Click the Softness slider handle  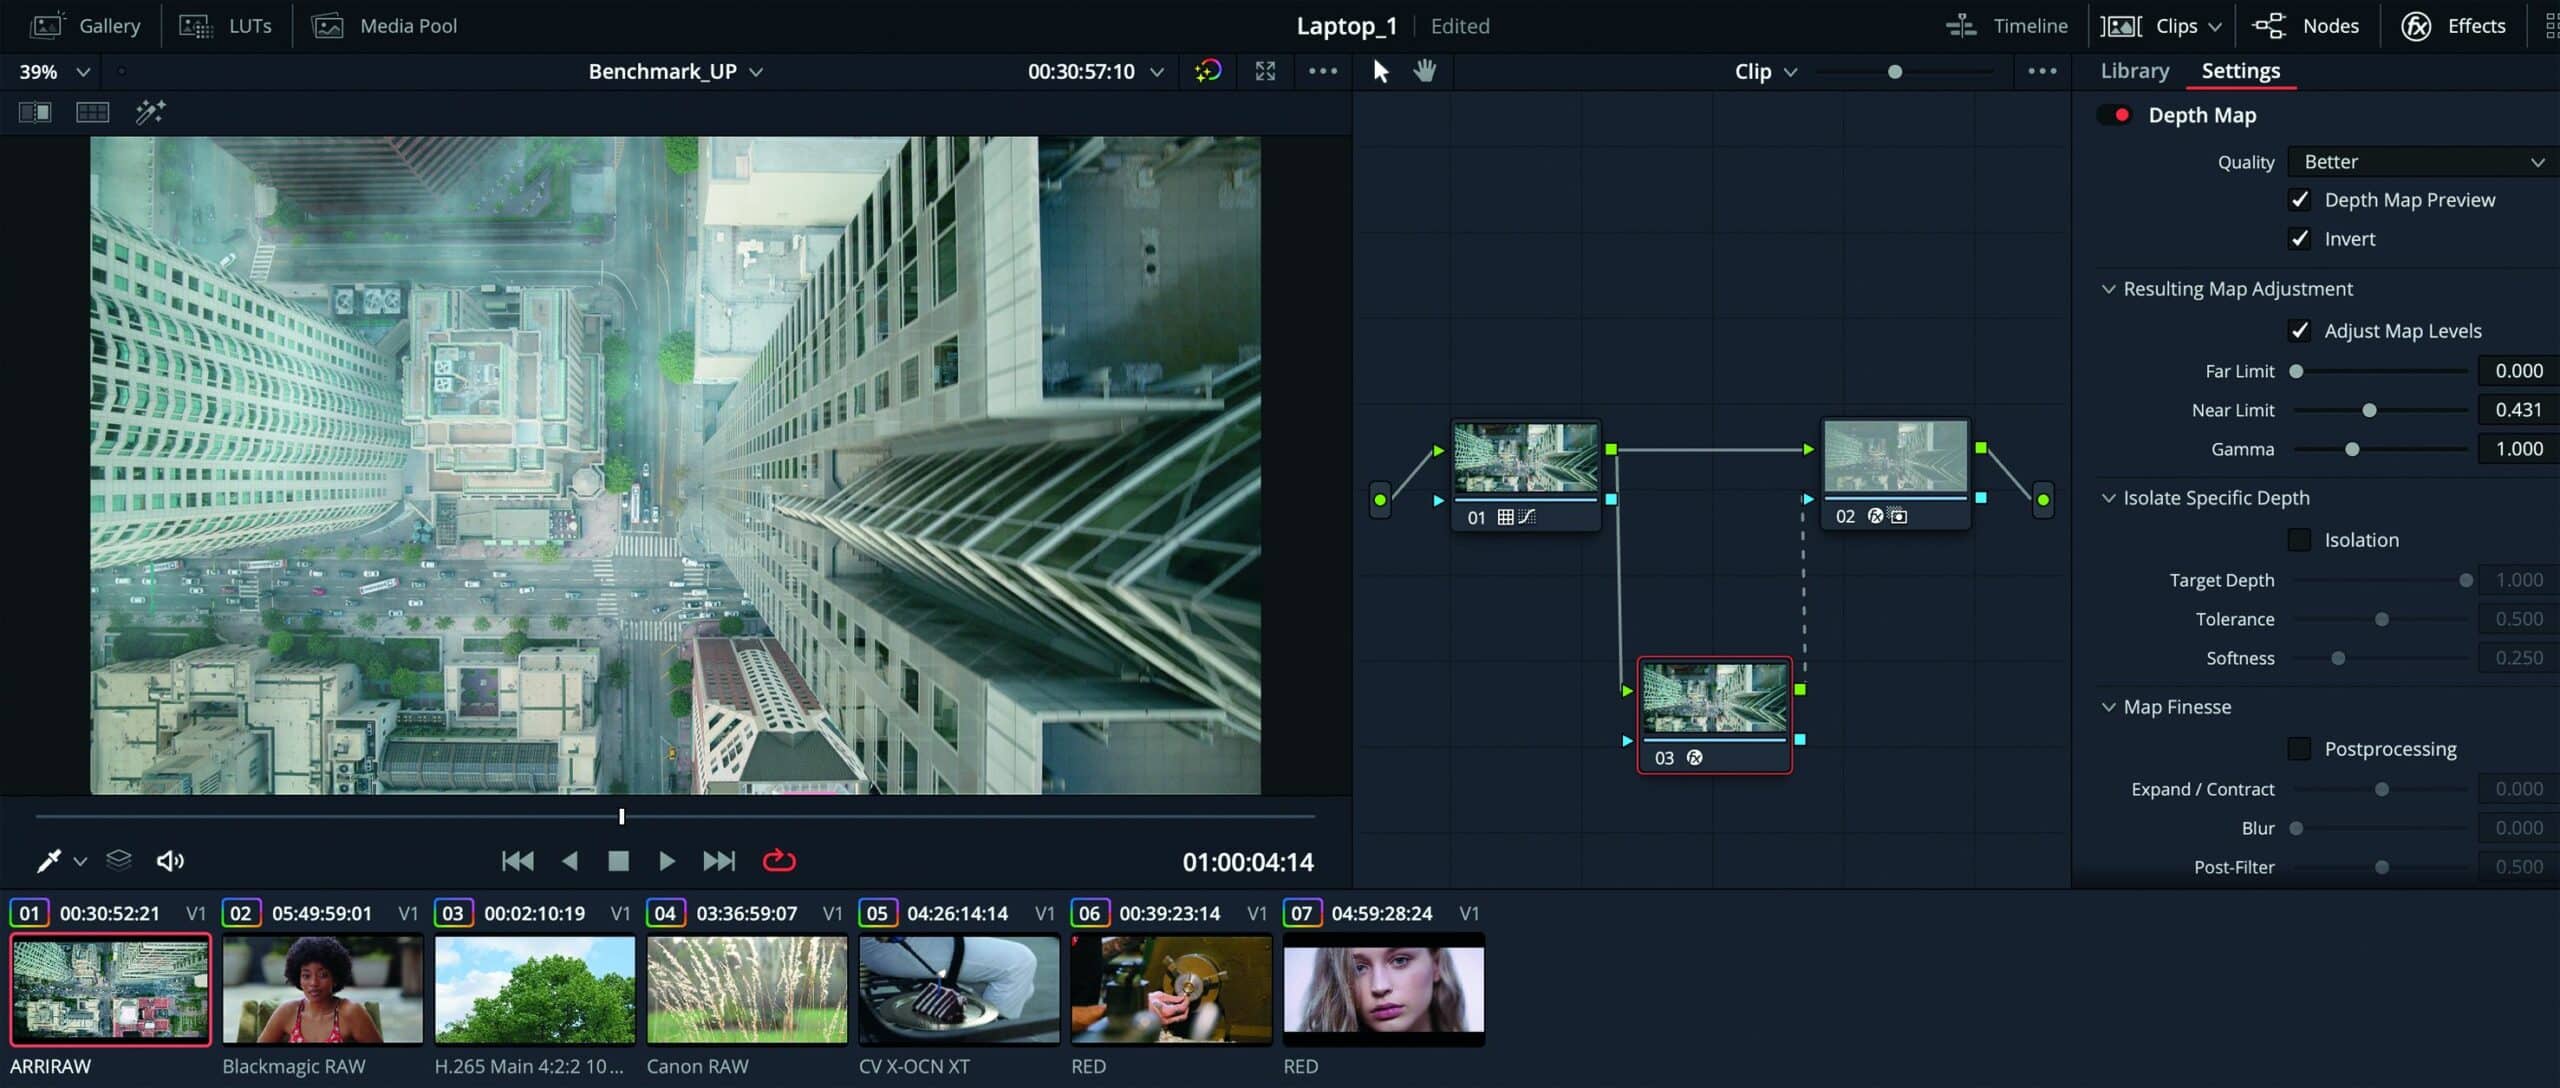(x=2337, y=658)
